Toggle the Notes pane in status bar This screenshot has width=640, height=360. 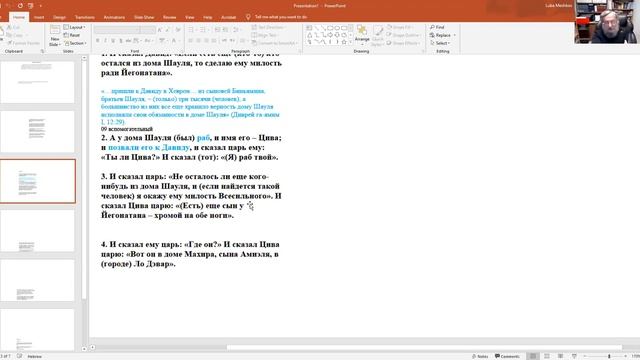480,356
